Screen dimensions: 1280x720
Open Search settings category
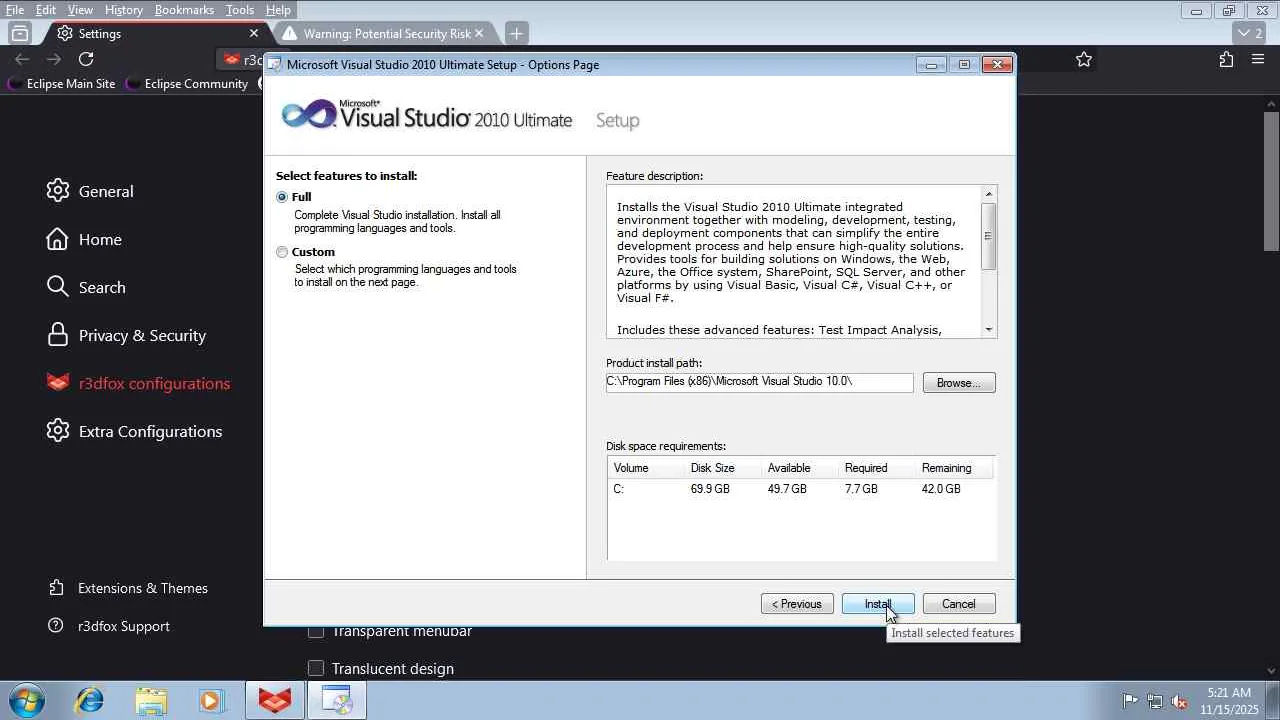(86, 287)
